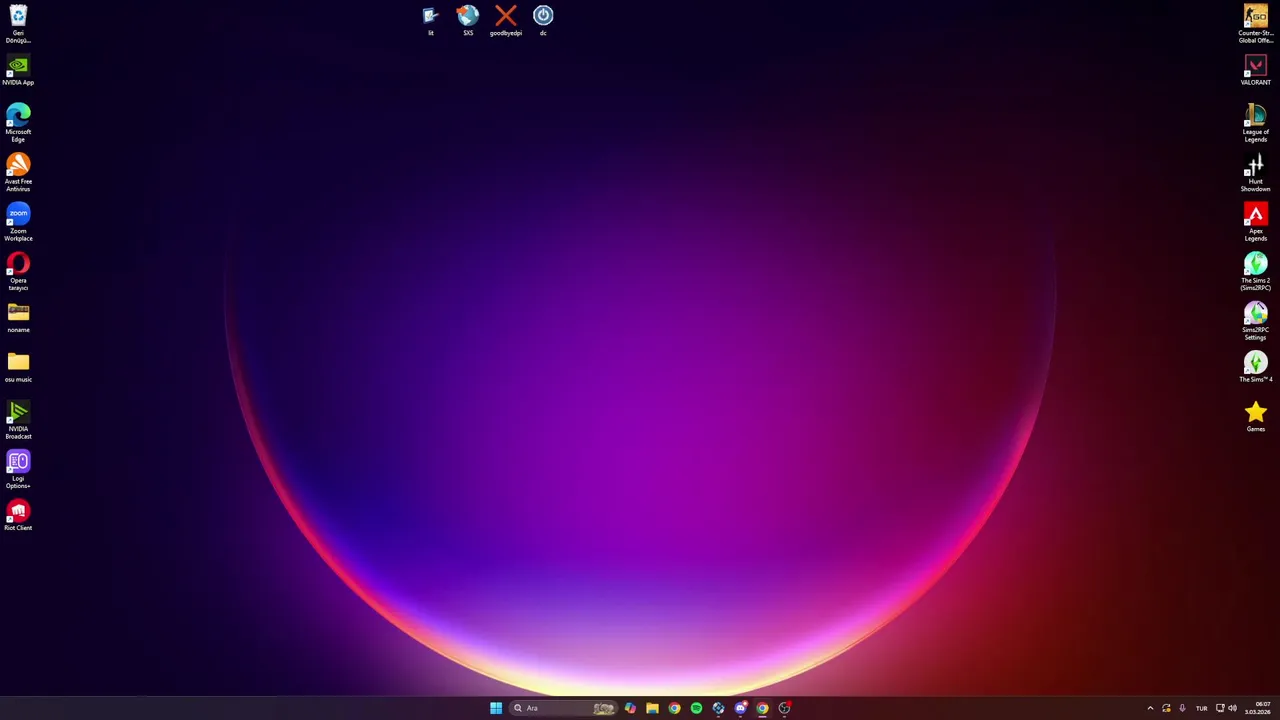Select the Avast Free Antivirus icon
Image resolution: width=1280 pixels, height=720 pixels.
(18, 172)
